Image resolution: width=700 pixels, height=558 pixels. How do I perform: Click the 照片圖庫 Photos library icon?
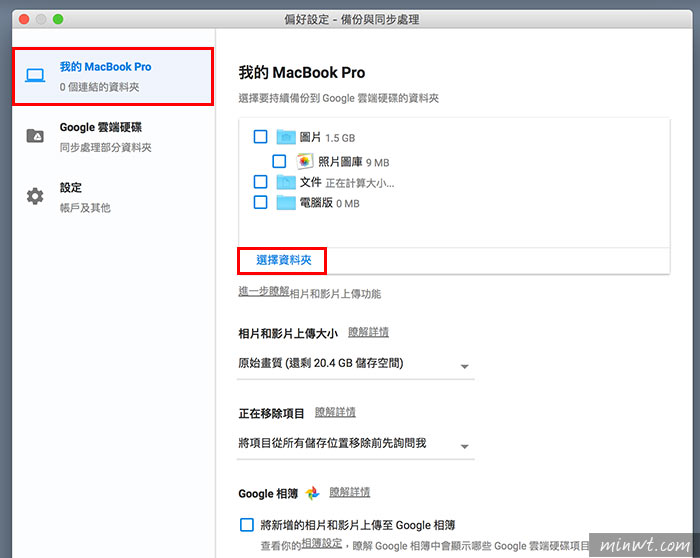304,161
